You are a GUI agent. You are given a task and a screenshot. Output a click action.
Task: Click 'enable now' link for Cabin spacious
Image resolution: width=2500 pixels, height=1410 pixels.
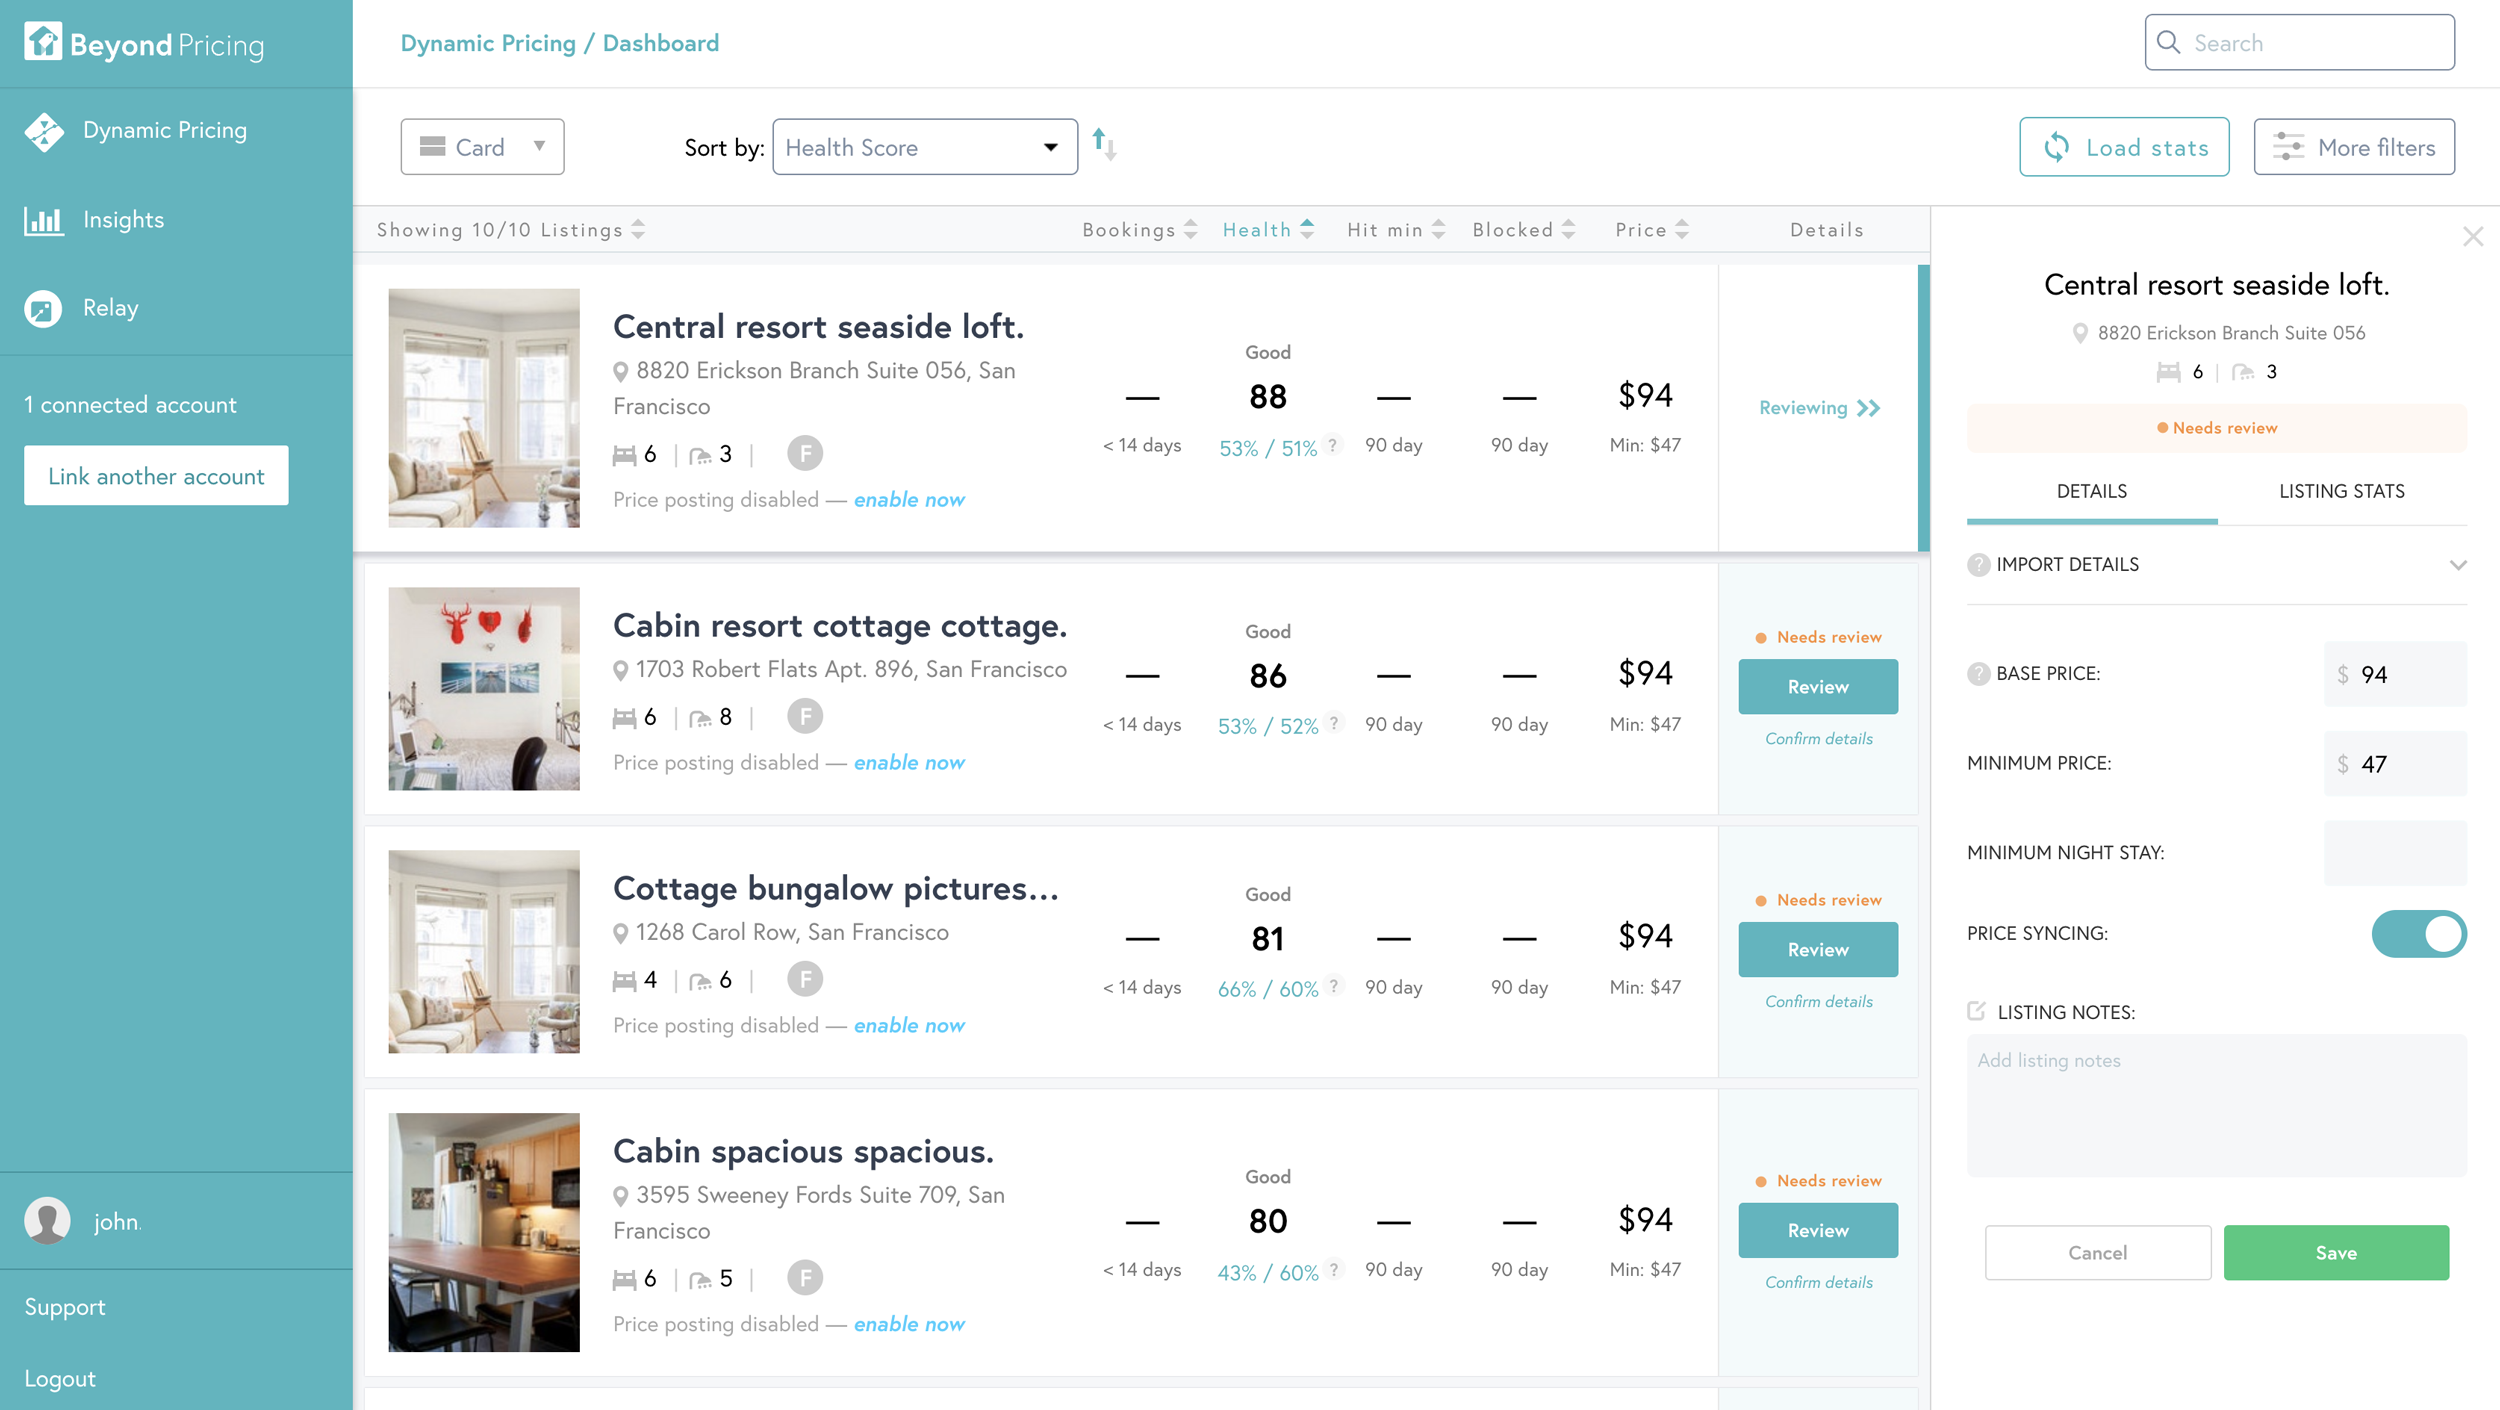(908, 1324)
